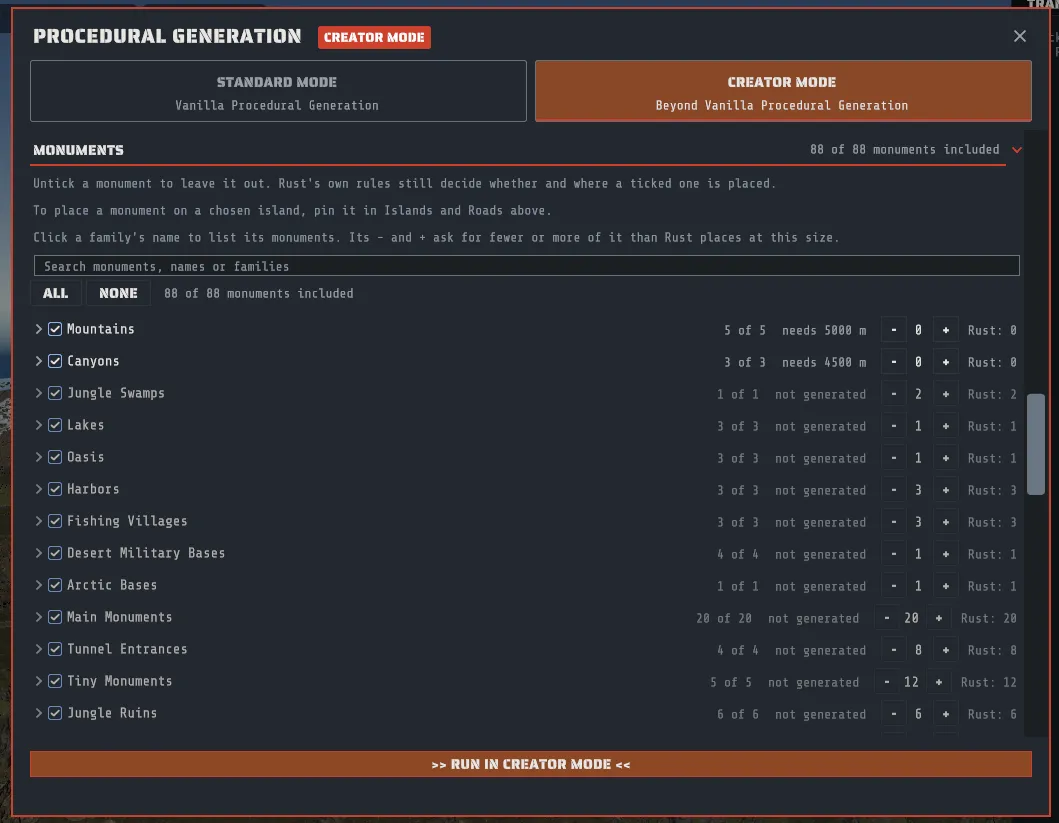Click 'needs 4500 m' on Canyons row
This screenshot has width=1059, height=823.
pos(824,362)
